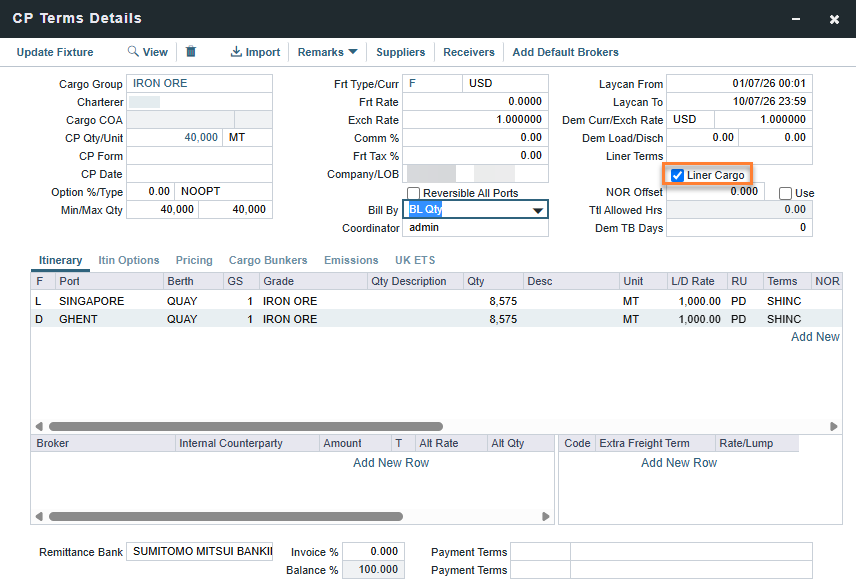Image resolution: width=856 pixels, height=588 pixels.
Task: Click the broker grid horizontal scrollbar thumb
Action: tap(226, 516)
